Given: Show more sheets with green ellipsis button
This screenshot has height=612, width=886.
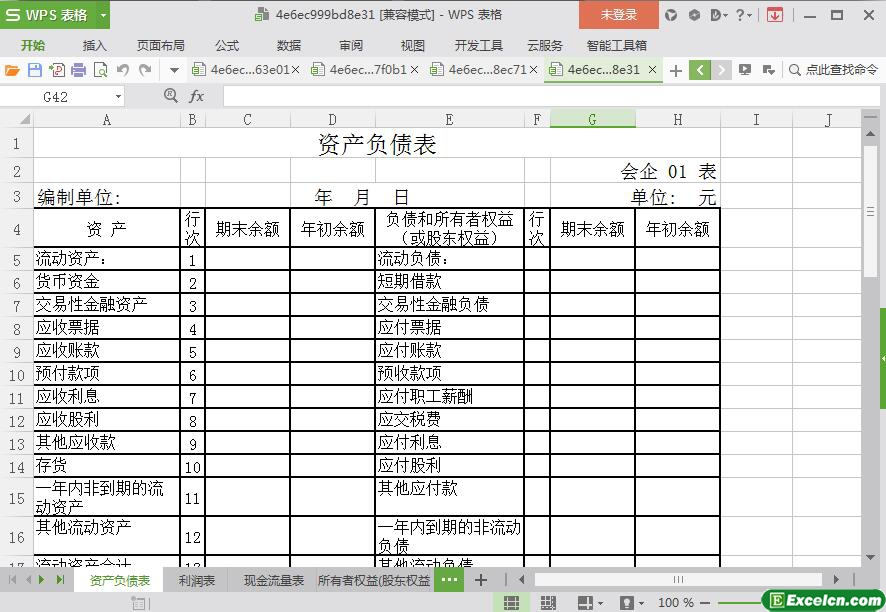Looking at the screenshot, I should [x=449, y=580].
